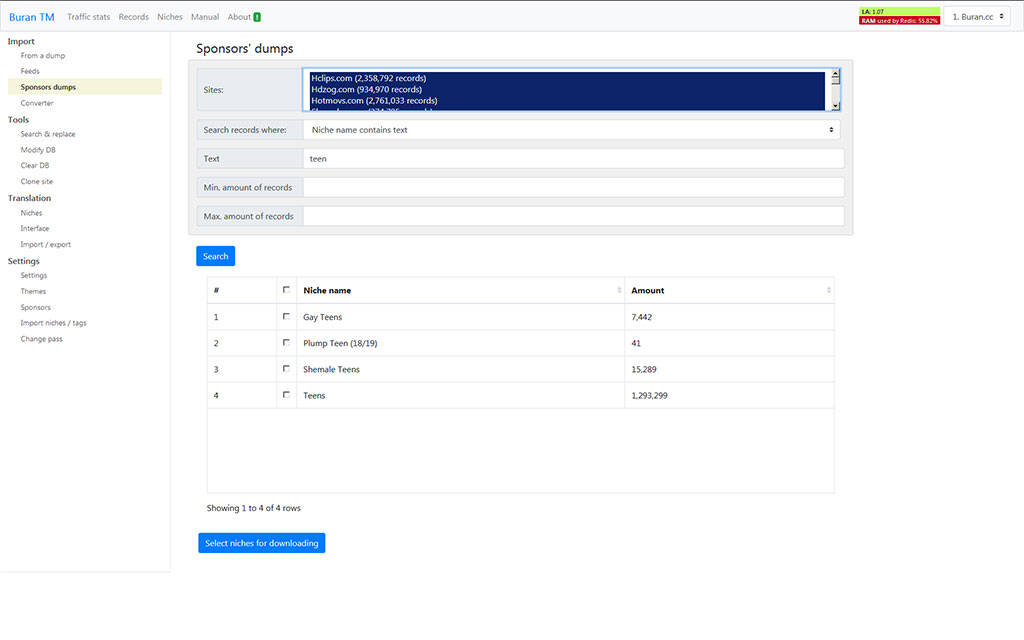Image resolution: width=1024 pixels, height=640 pixels.
Task: Open Feeds in sidebar
Action: [30, 71]
